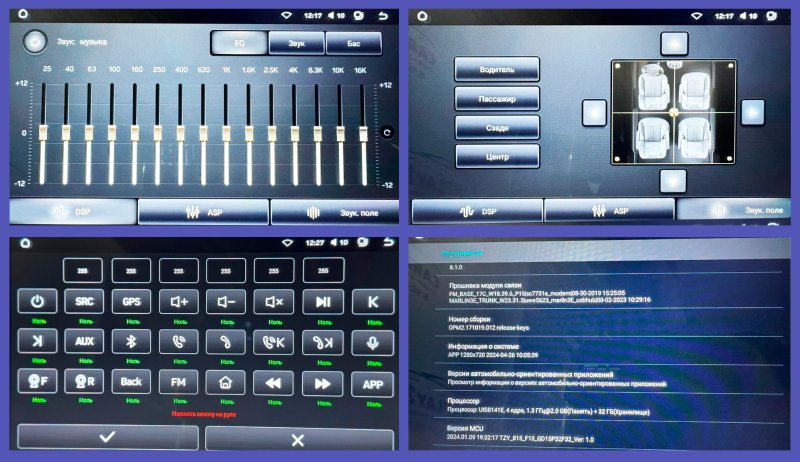Choose the microphone voice key icon
Screen dimensions: 800x462
pos(372,341)
